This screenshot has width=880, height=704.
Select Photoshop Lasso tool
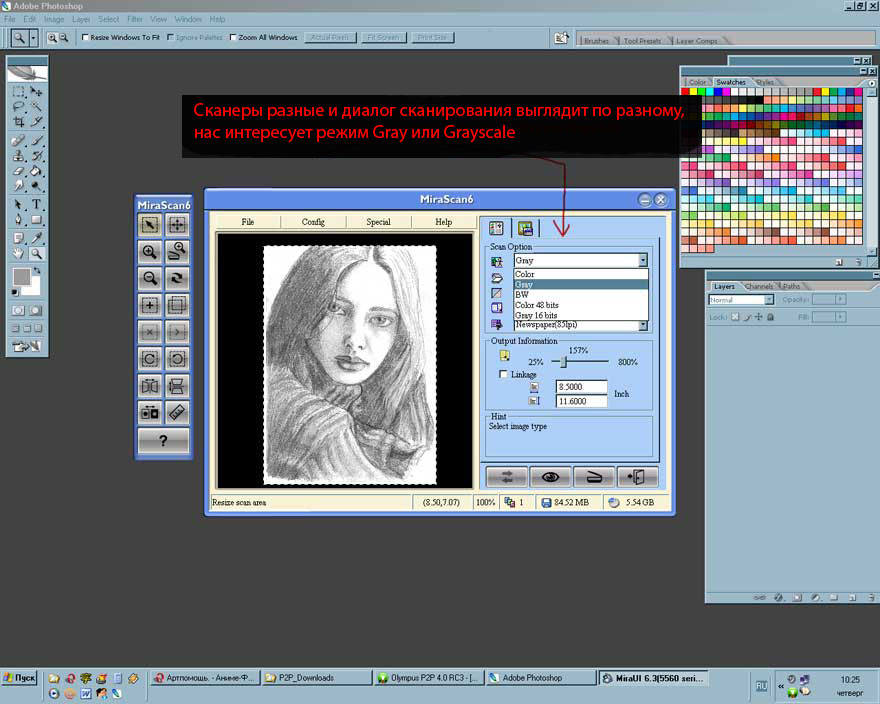point(19,107)
